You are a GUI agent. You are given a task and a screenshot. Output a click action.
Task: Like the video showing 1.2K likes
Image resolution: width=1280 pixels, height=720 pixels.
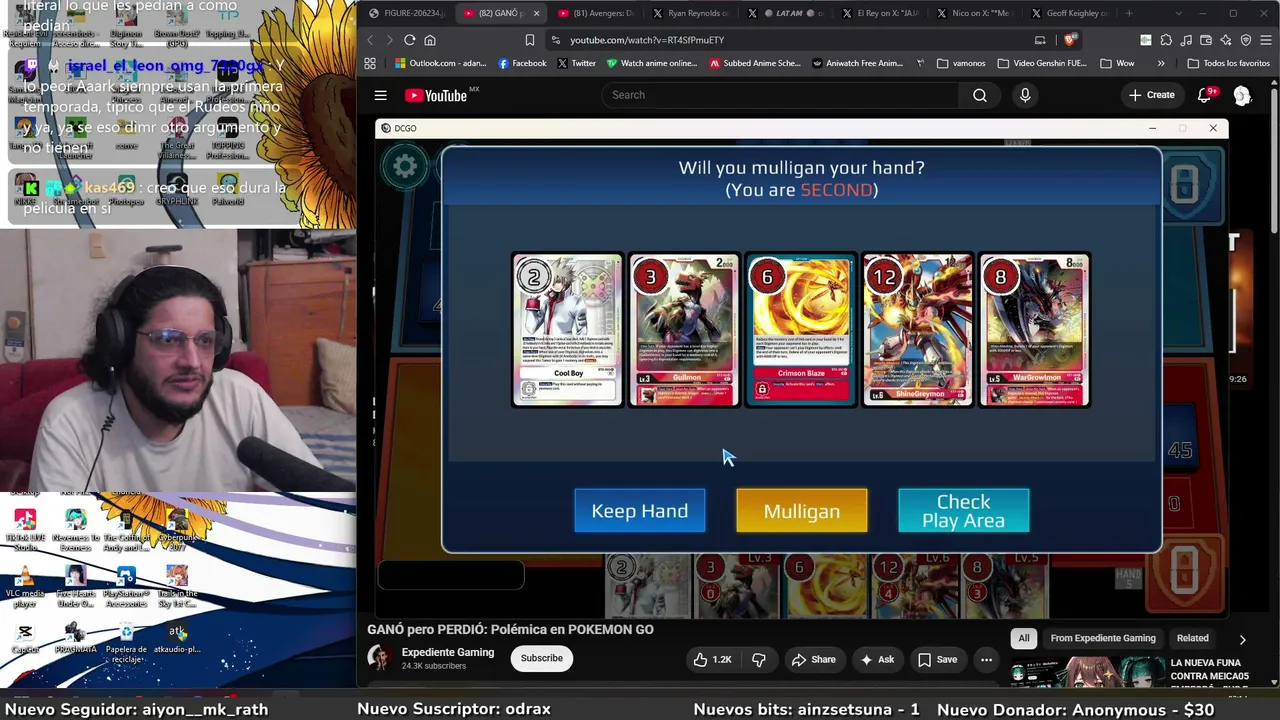tap(713, 659)
